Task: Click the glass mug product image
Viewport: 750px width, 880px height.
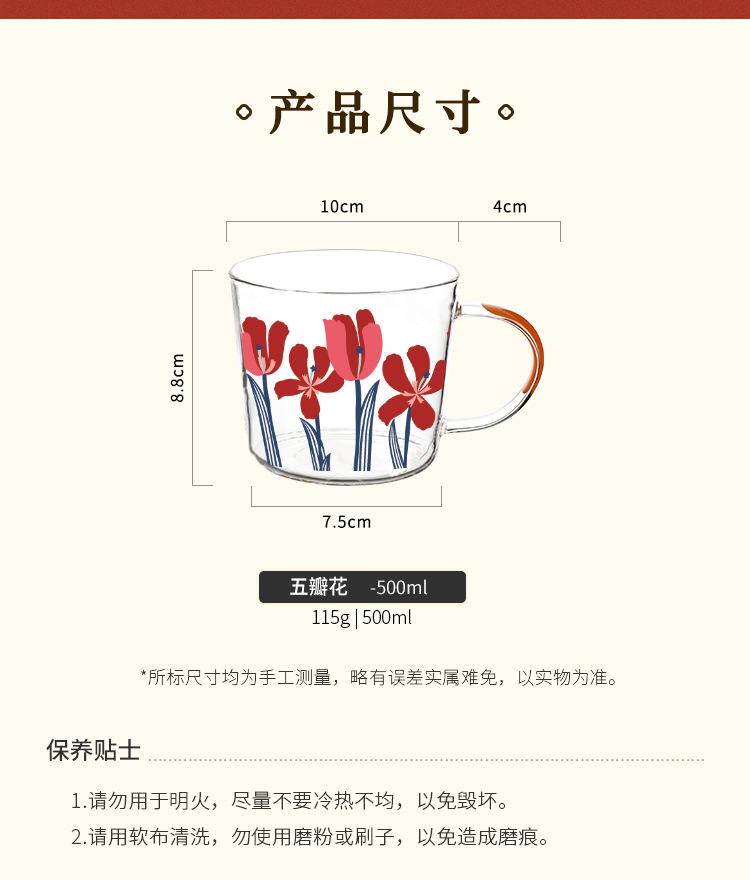Action: (386, 367)
